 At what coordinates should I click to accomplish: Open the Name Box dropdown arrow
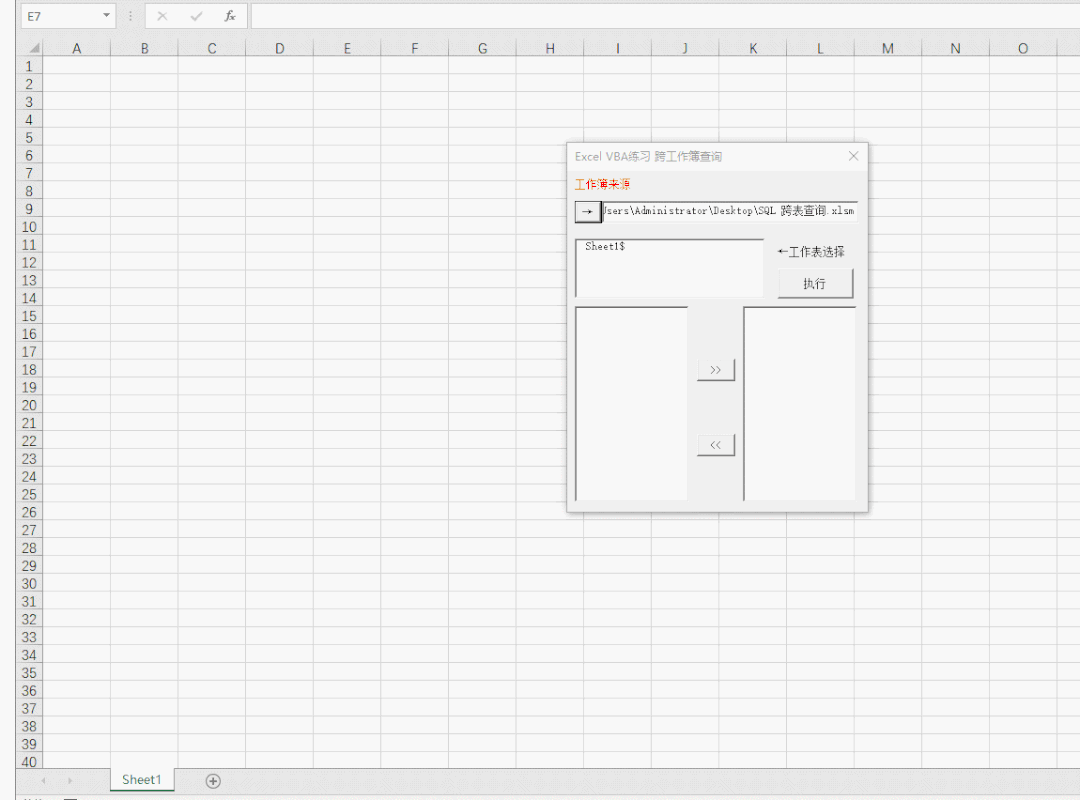click(x=106, y=15)
